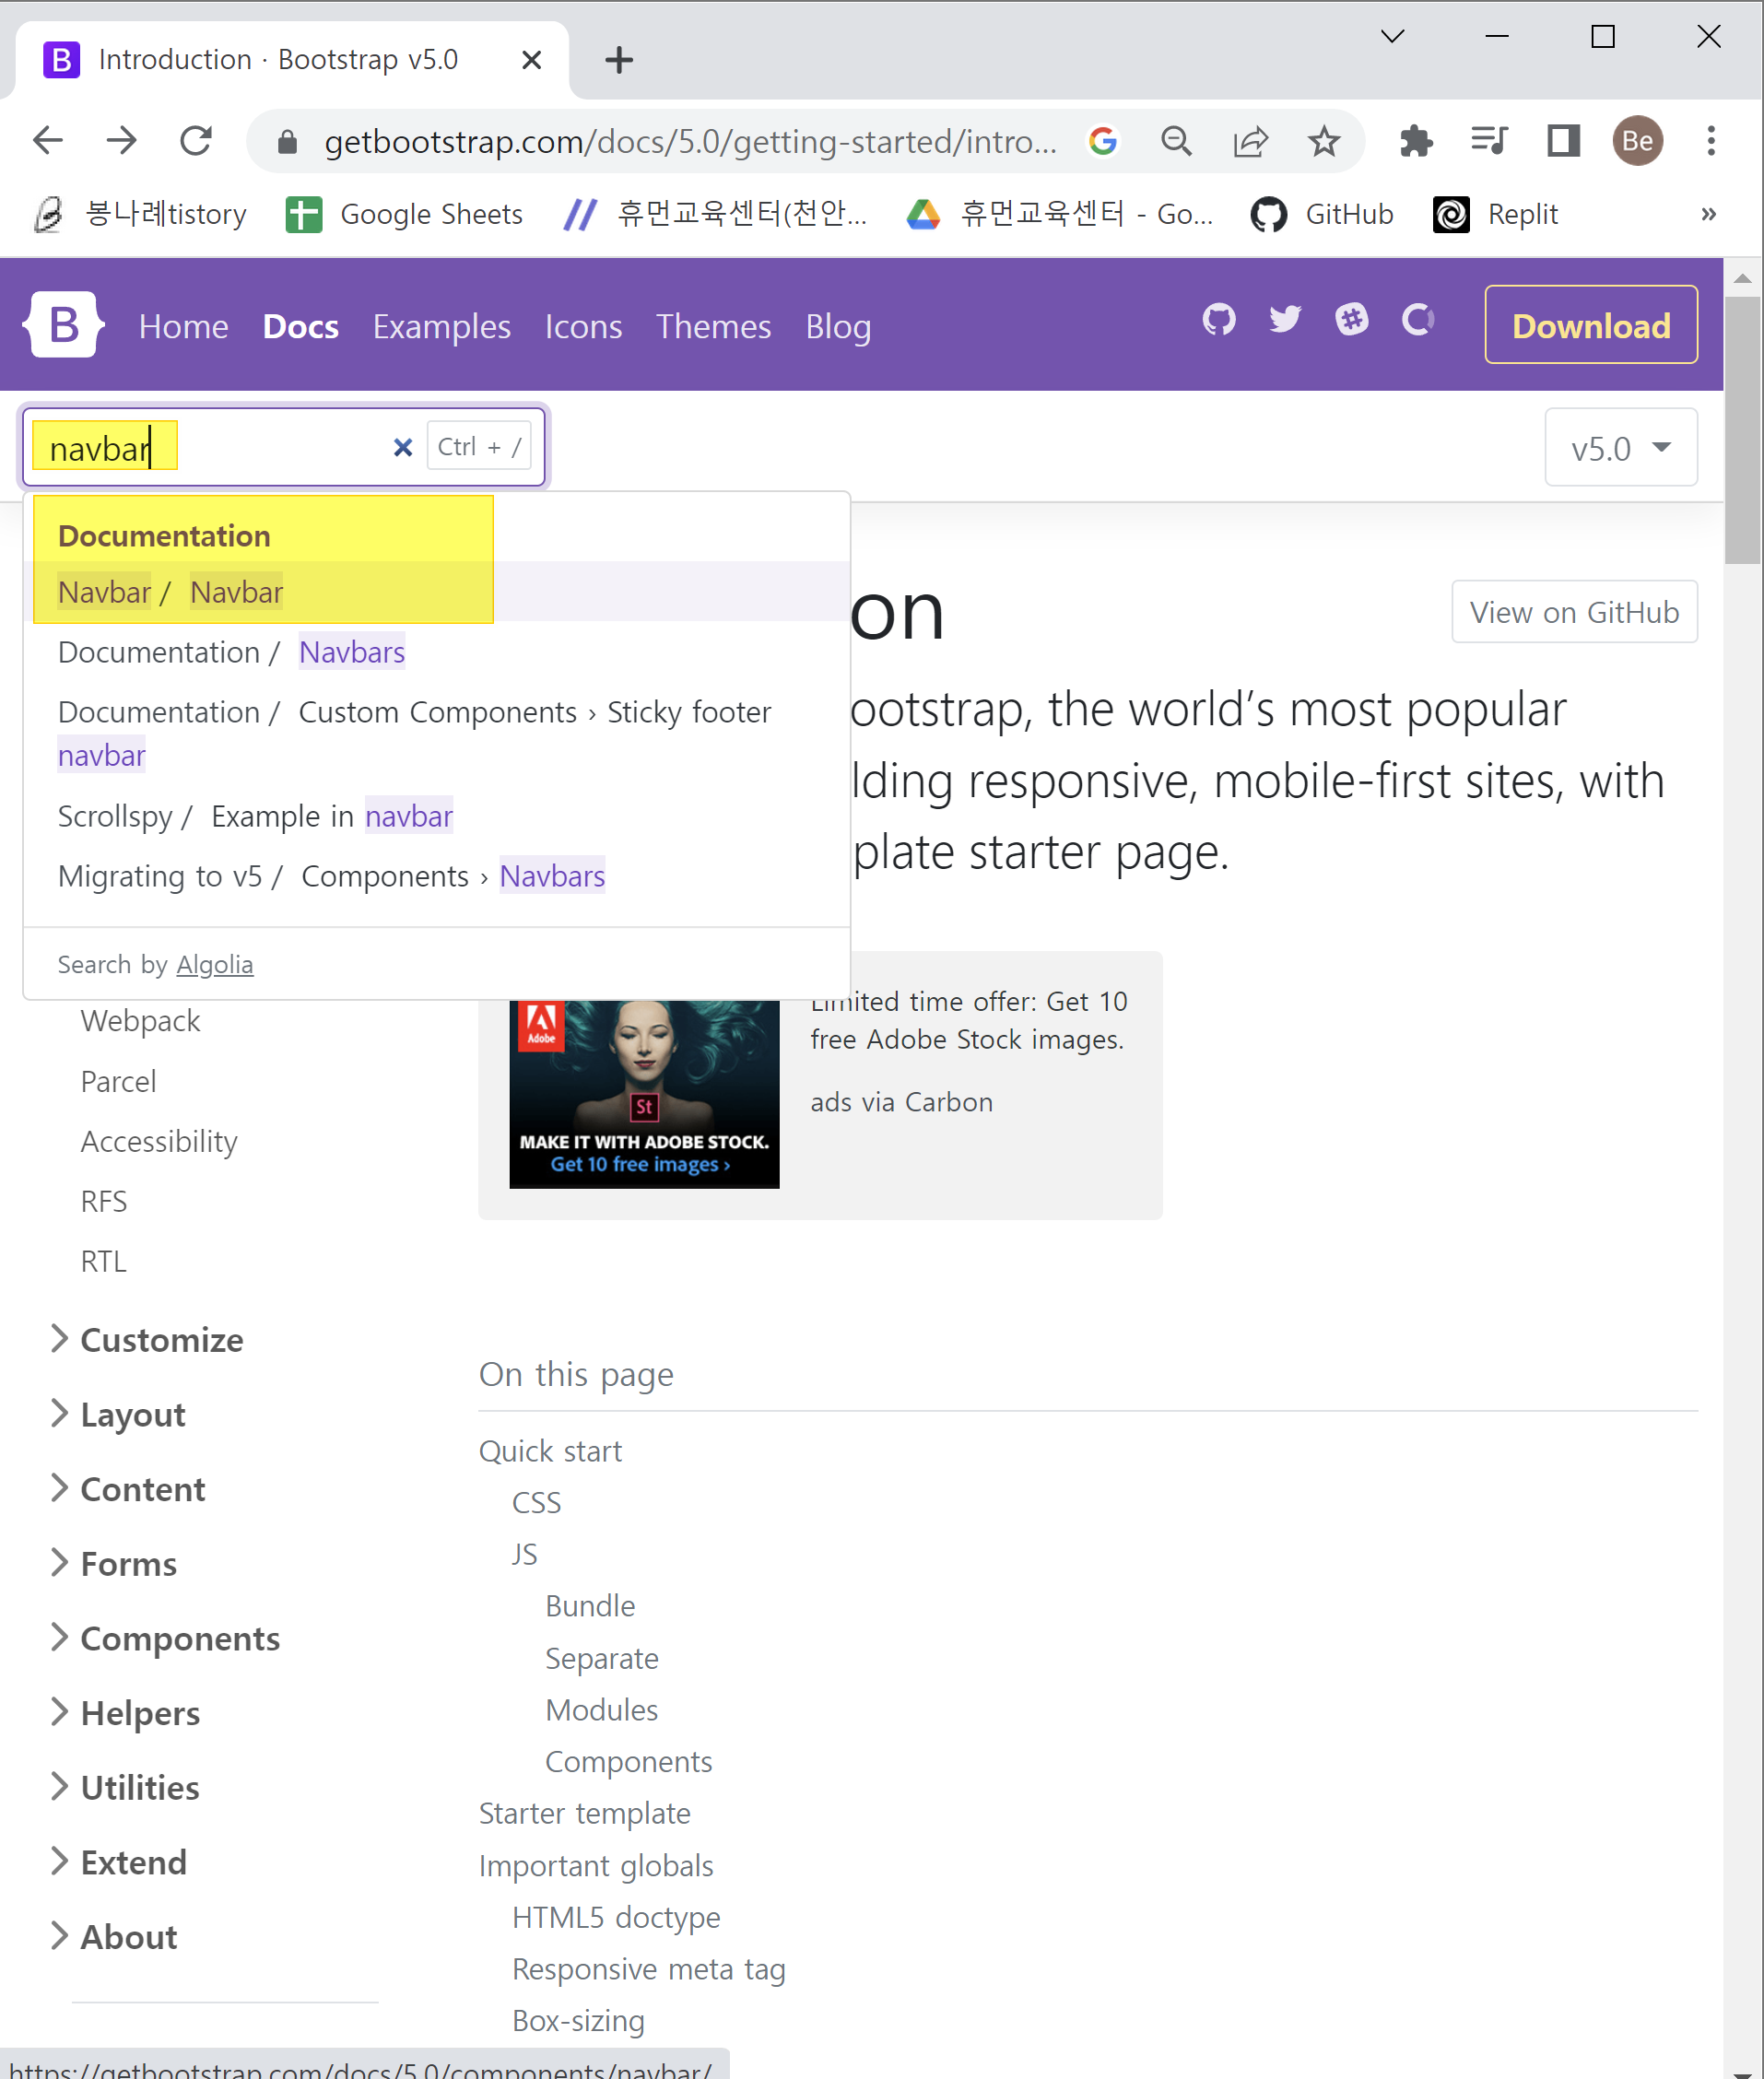This screenshot has height=2079, width=1764.
Task: Select Migrating to v5 Navbars result
Action: pyautogui.click(x=437, y=876)
